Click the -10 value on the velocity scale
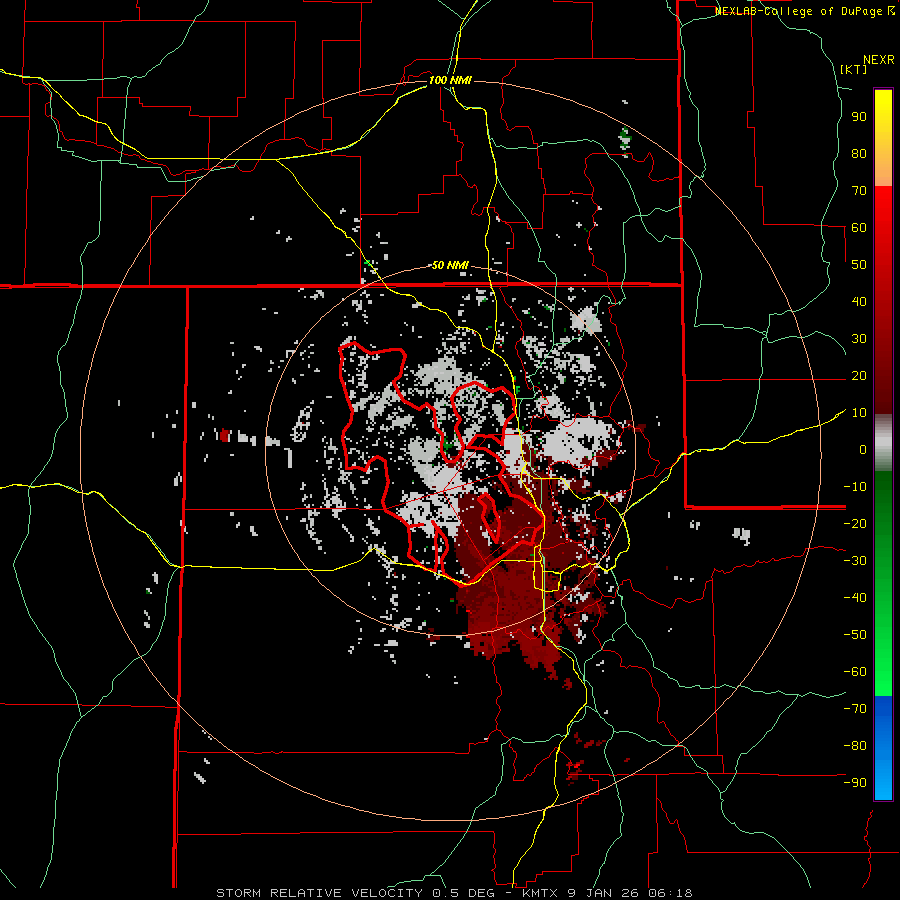 pyautogui.click(x=855, y=487)
